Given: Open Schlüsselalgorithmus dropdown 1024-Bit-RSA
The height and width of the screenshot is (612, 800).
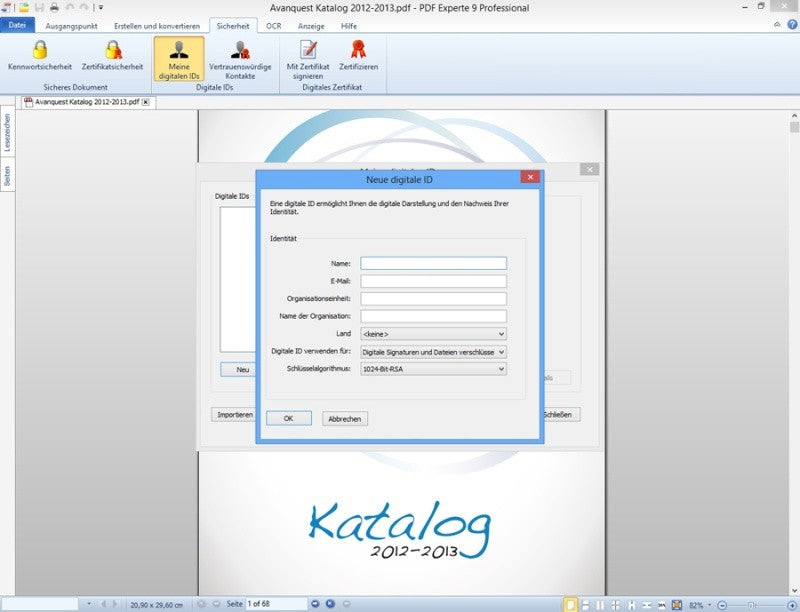Looking at the screenshot, I should (x=433, y=369).
